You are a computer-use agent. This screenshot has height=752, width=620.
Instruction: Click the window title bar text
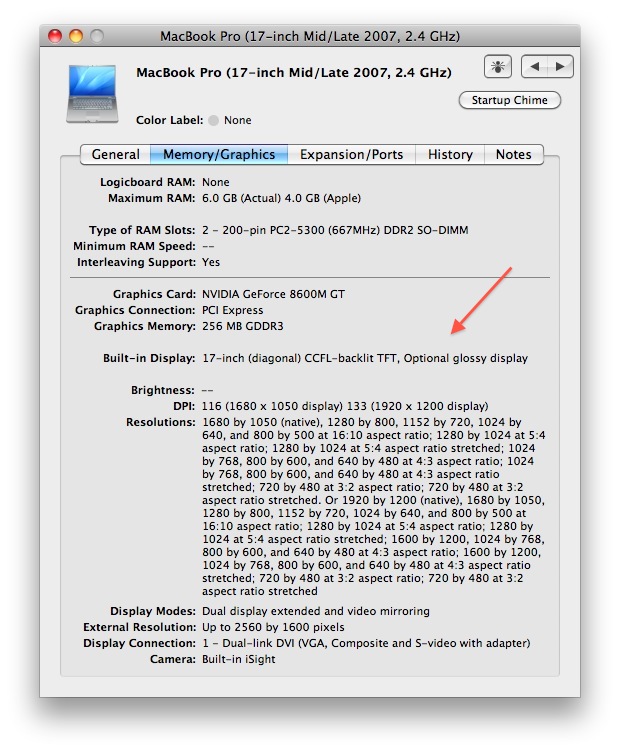click(x=310, y=36)
